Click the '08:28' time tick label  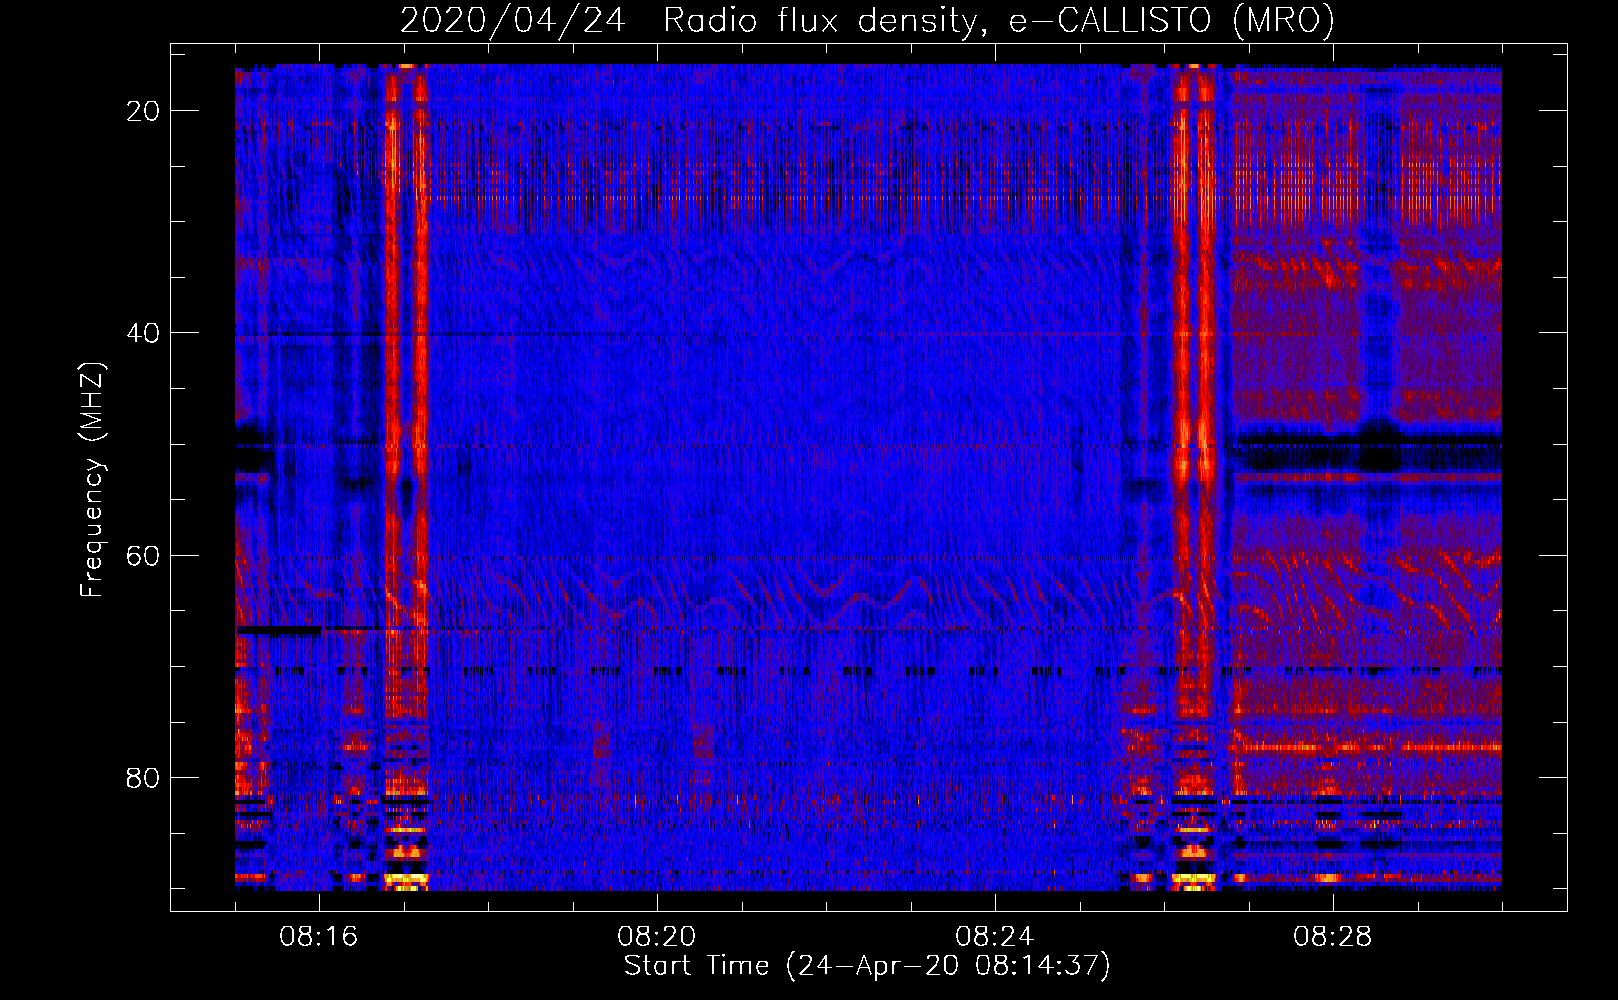tap(1333, 937)
